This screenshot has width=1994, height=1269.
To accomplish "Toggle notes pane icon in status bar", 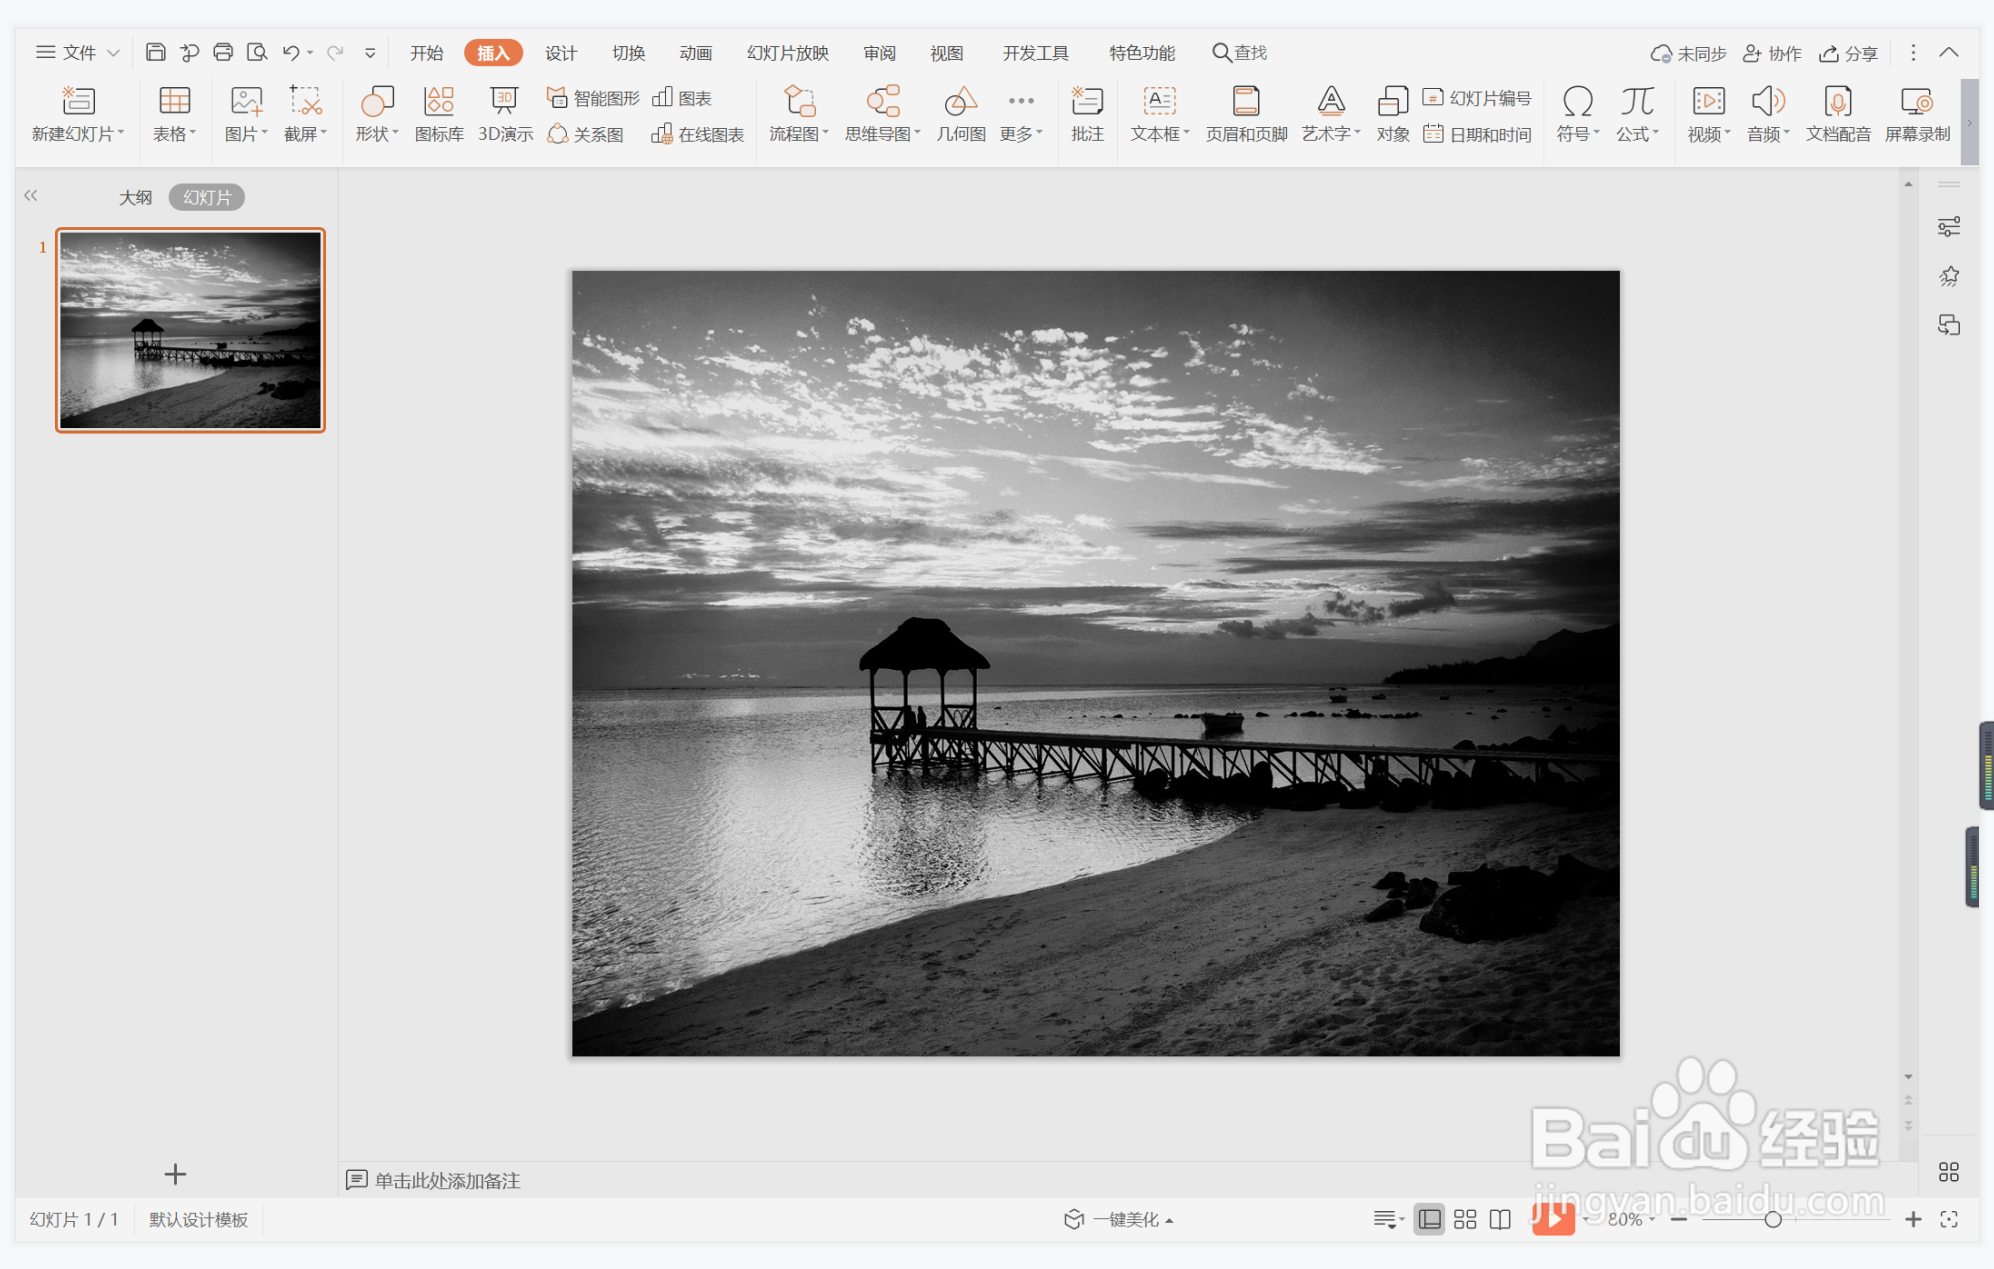I will tap(1388, 1219).
